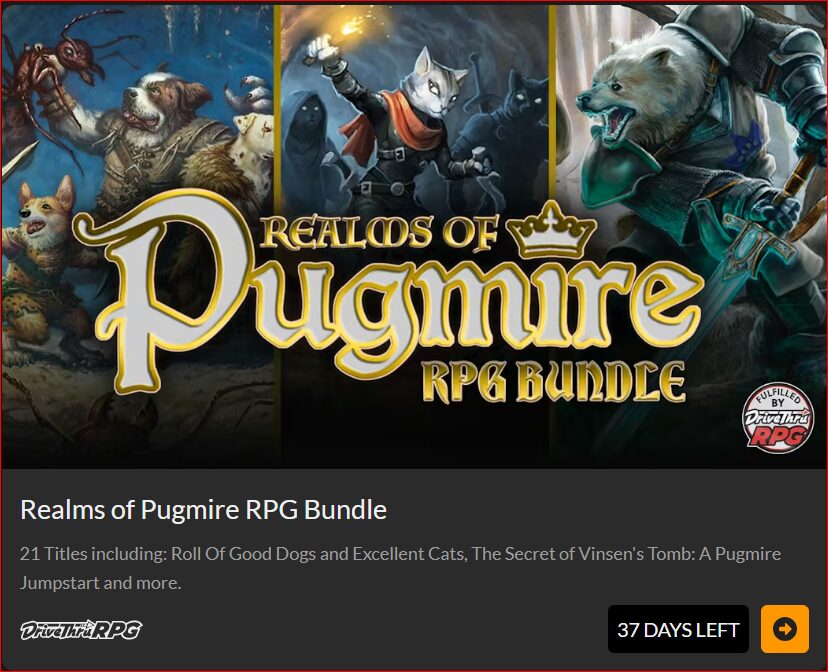Image resolution: width=828 pixels, height=672 pixels.
Task: Select the gold RPG BUNDLE banner text
Action: pyautogui.click(x=553, y=381)
